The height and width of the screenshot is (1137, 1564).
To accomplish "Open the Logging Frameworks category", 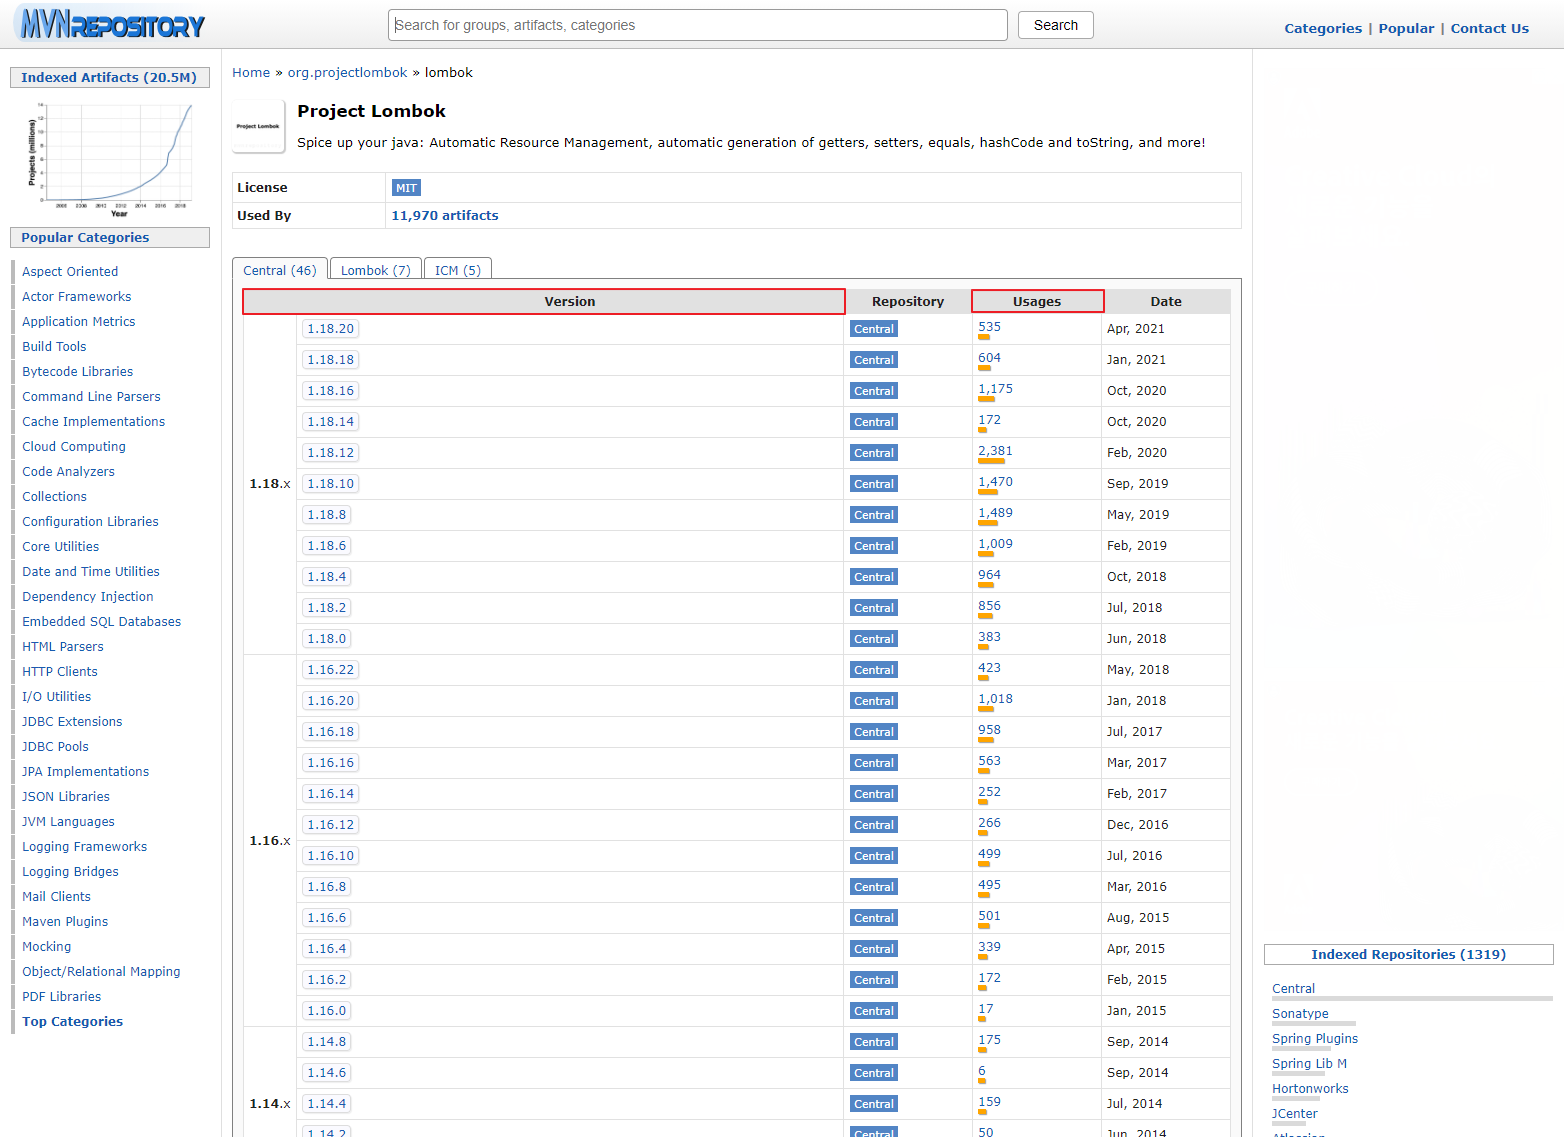I will coord(85,847).
